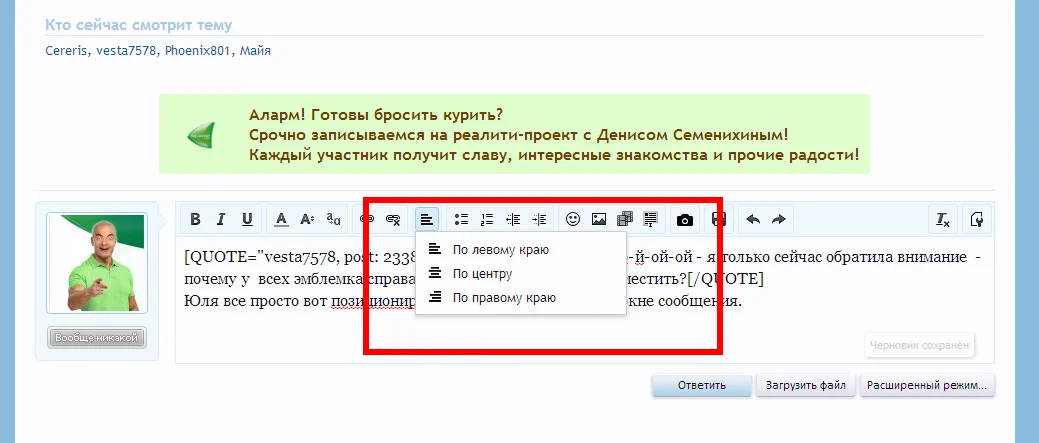Open user profile link Phoenix801

tap(196, 51)
